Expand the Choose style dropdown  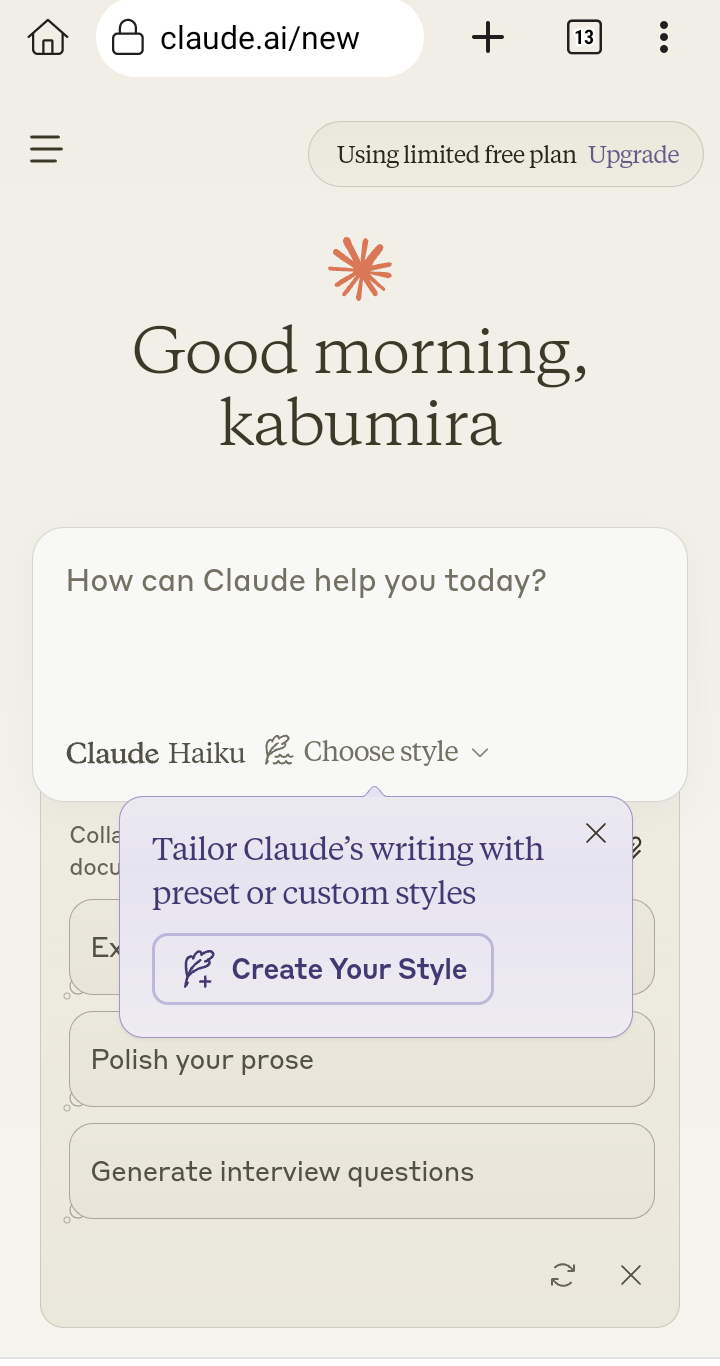[380, 752]
